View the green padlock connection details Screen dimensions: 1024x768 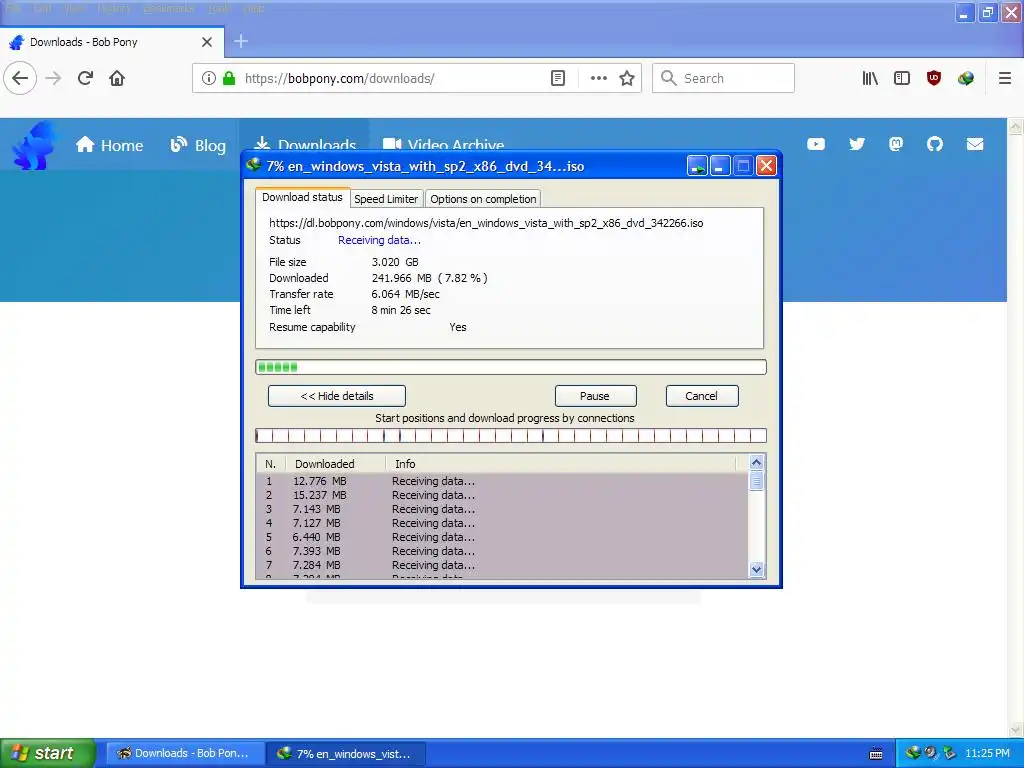[229, 78]
